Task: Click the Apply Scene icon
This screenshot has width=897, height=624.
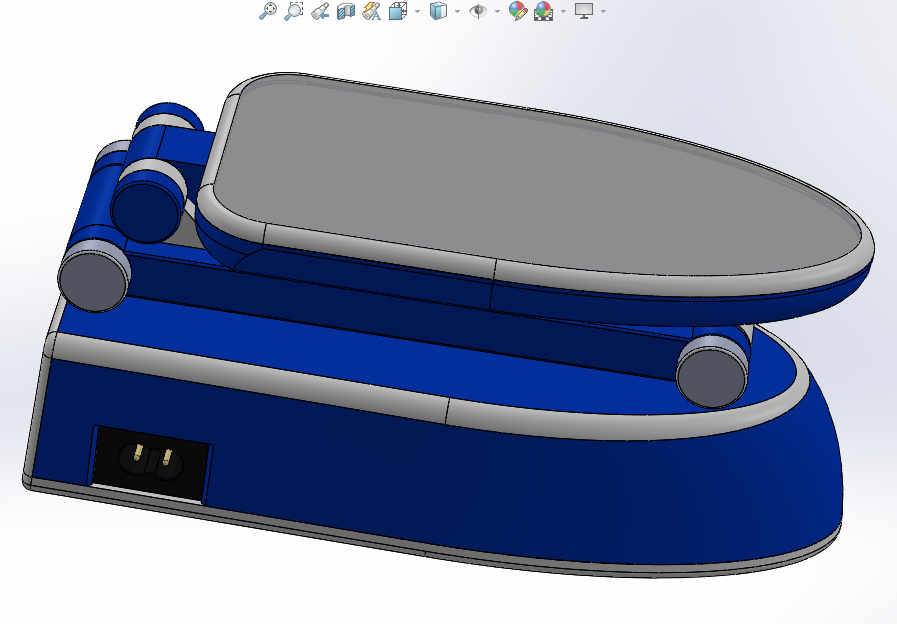Action: [x=543, y=11]
